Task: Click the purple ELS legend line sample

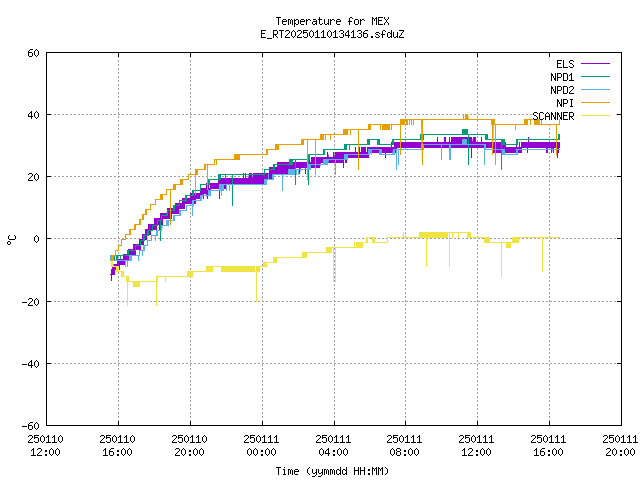Action: [595, 64]
